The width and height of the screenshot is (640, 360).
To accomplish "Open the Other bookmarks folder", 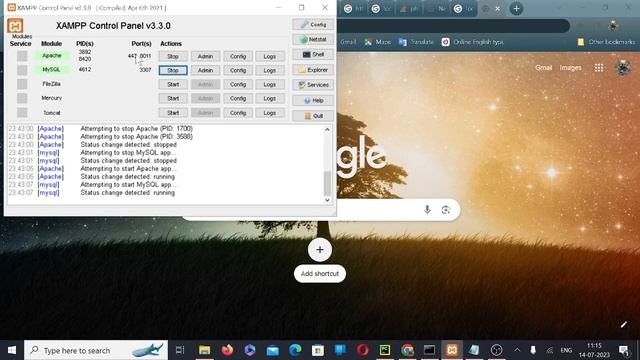I will [606, 42].
